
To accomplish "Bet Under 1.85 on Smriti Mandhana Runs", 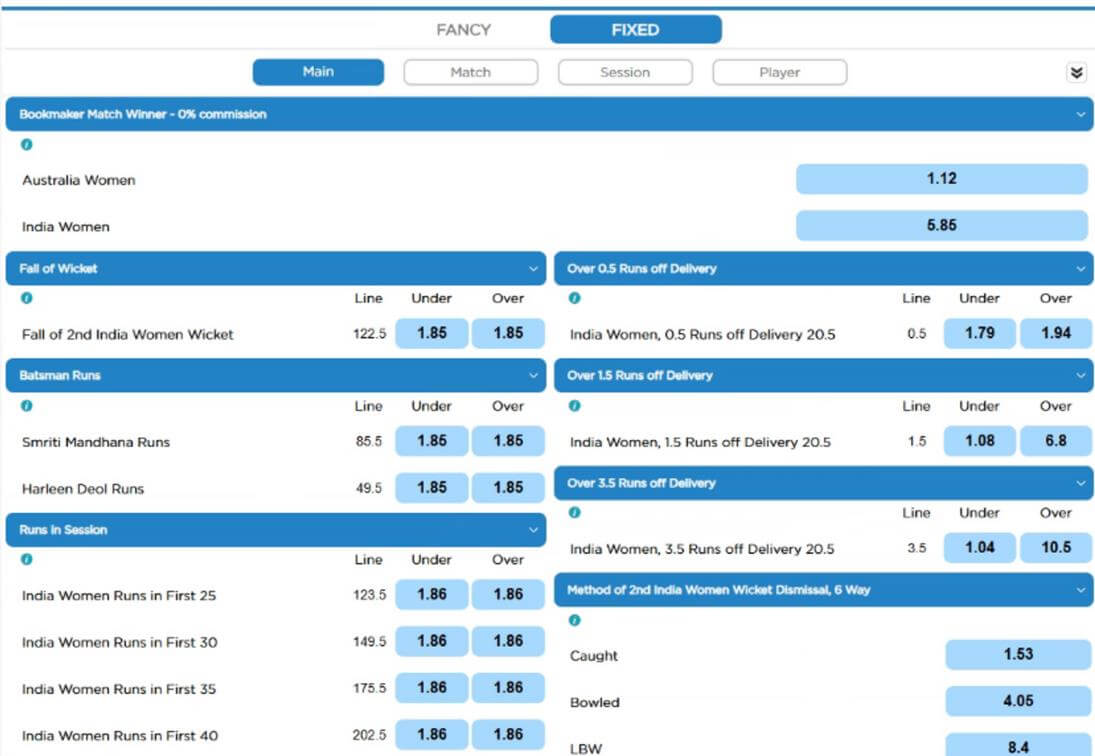I will pos(431,440).
